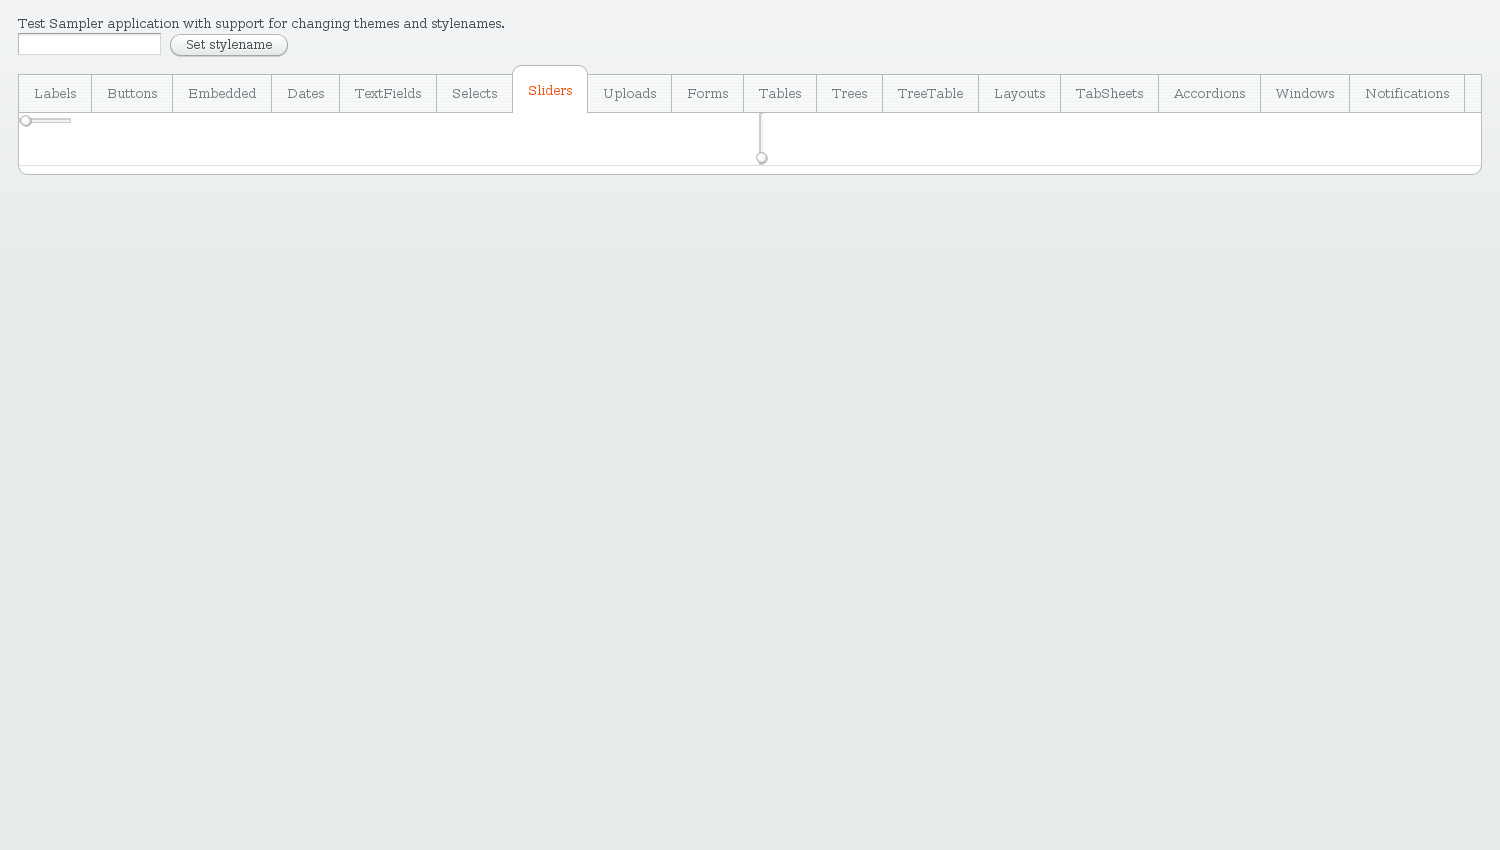Open the Embedded tab
Viewport: 1500px width, 850px height.
pyautogui.click(x=222, y=93)
